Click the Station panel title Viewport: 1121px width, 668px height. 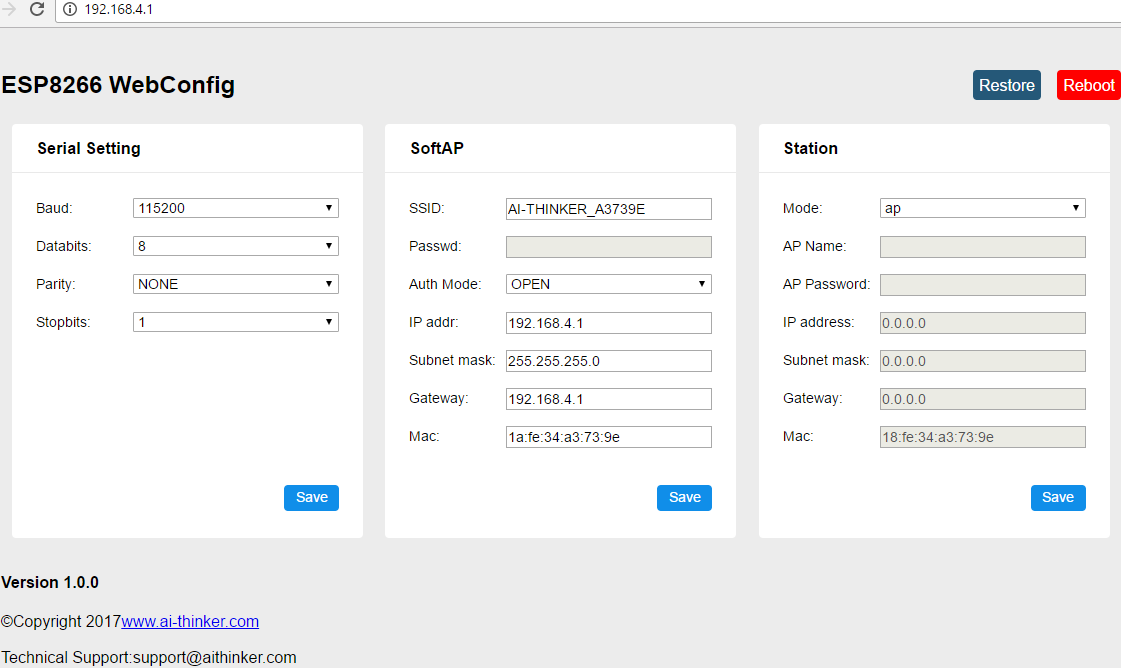(x=811, y=148)
